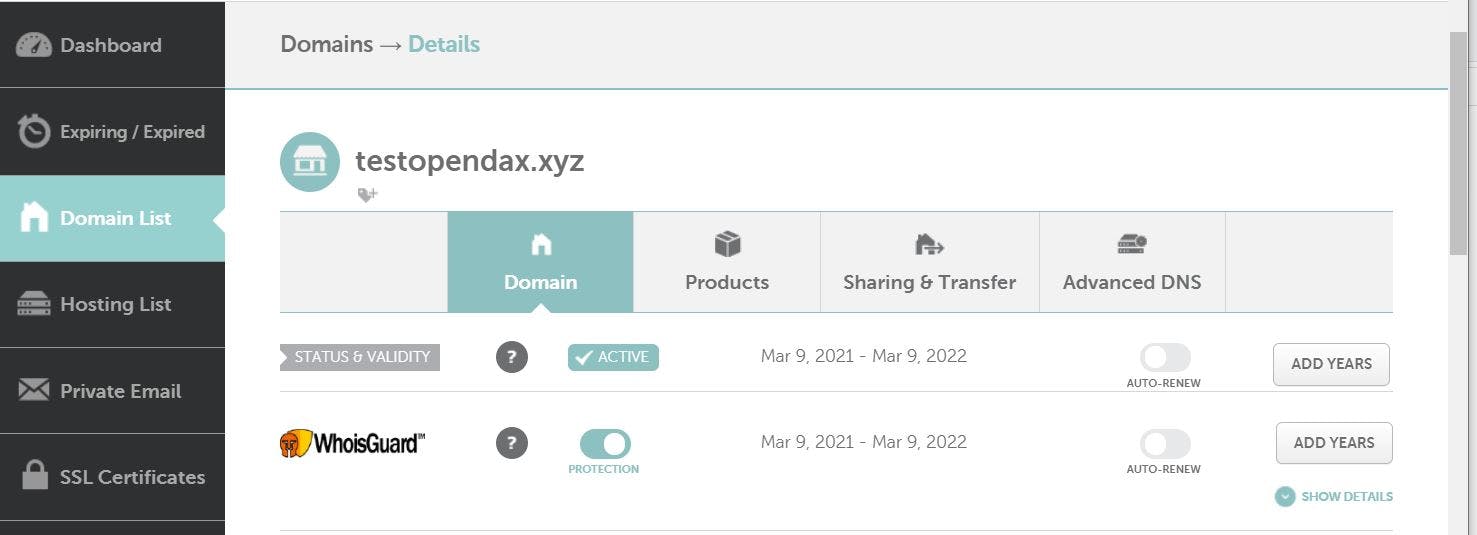Click Add Years for domain validity

(x=1331, y=364)
